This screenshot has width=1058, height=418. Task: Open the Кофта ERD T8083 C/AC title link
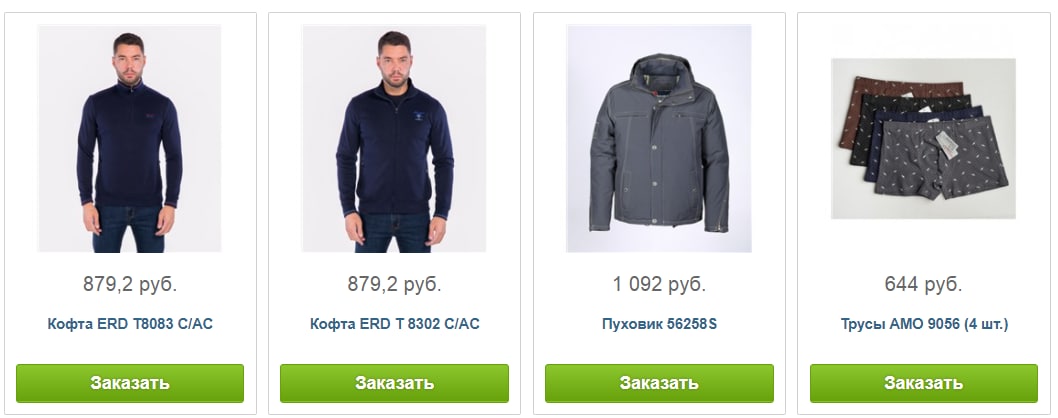pos(130,324)
